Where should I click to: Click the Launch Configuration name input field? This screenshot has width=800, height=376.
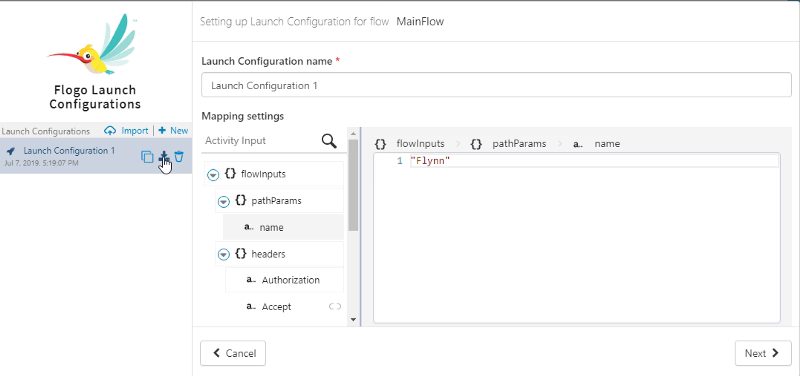496,85
